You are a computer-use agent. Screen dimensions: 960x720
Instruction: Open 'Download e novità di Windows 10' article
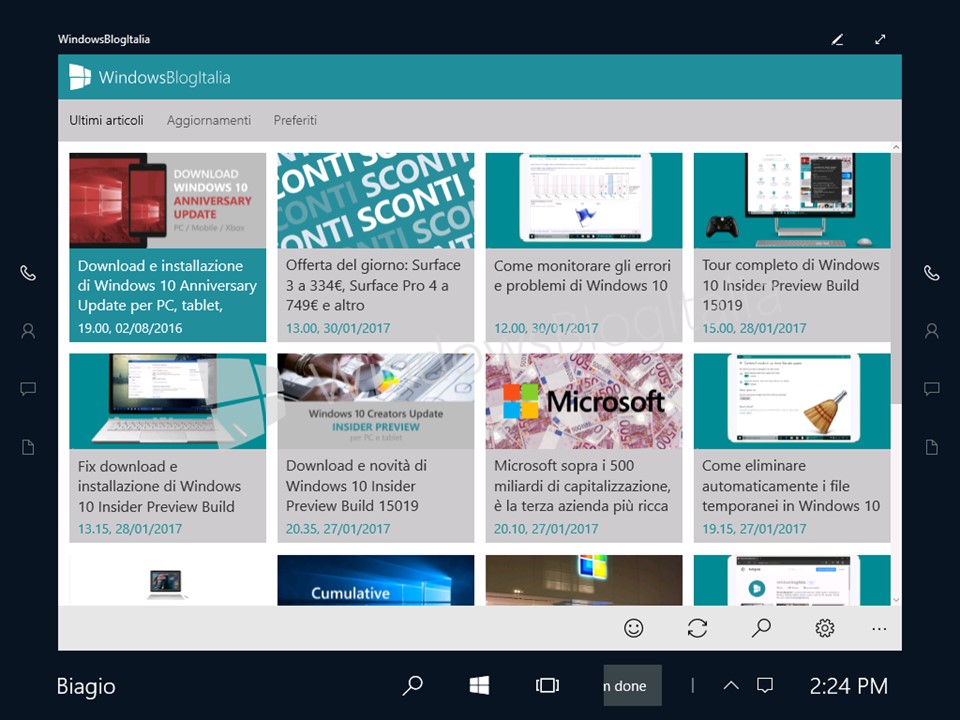pyautogui.click(x=376, y=448)
